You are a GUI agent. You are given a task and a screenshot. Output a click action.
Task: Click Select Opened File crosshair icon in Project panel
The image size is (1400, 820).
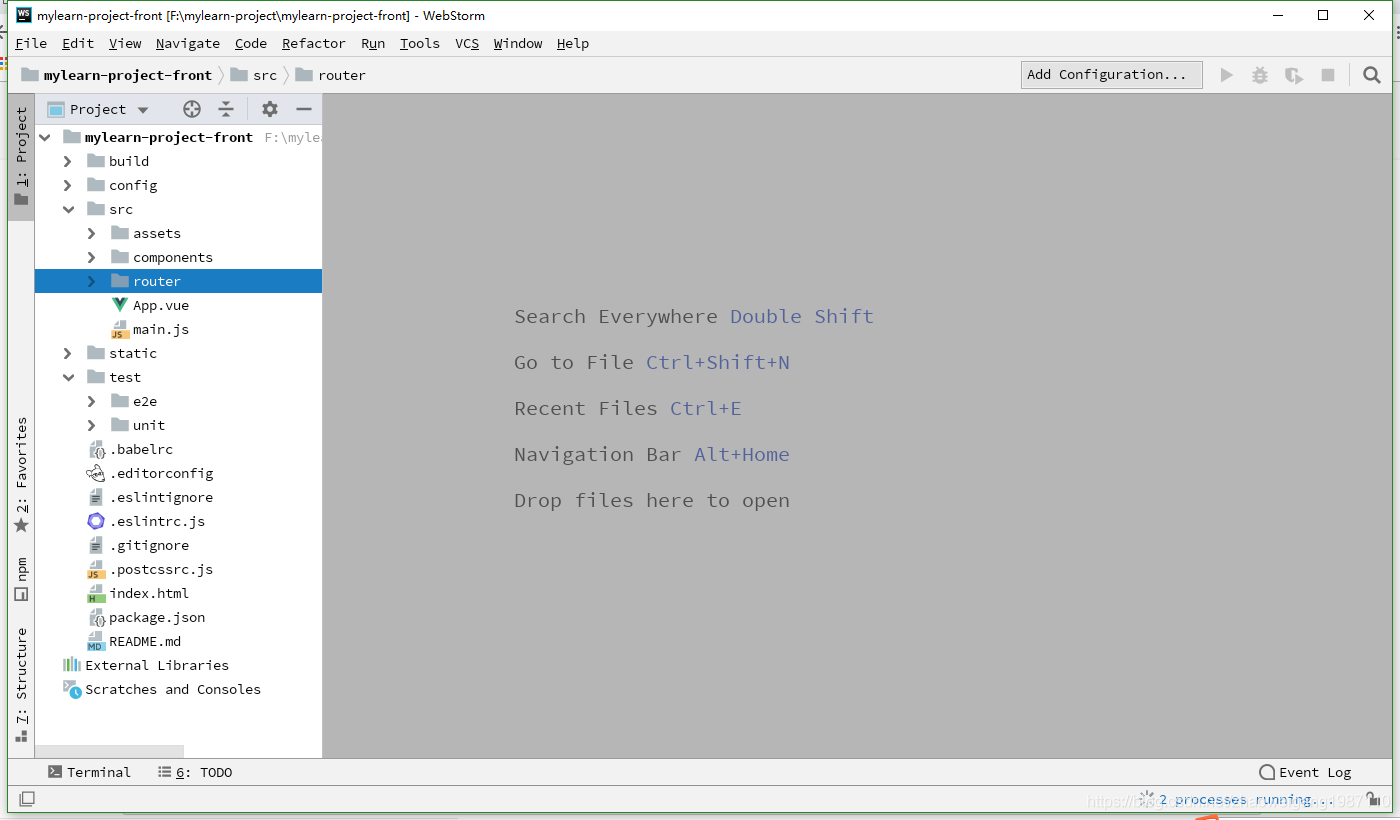[191, 109]
